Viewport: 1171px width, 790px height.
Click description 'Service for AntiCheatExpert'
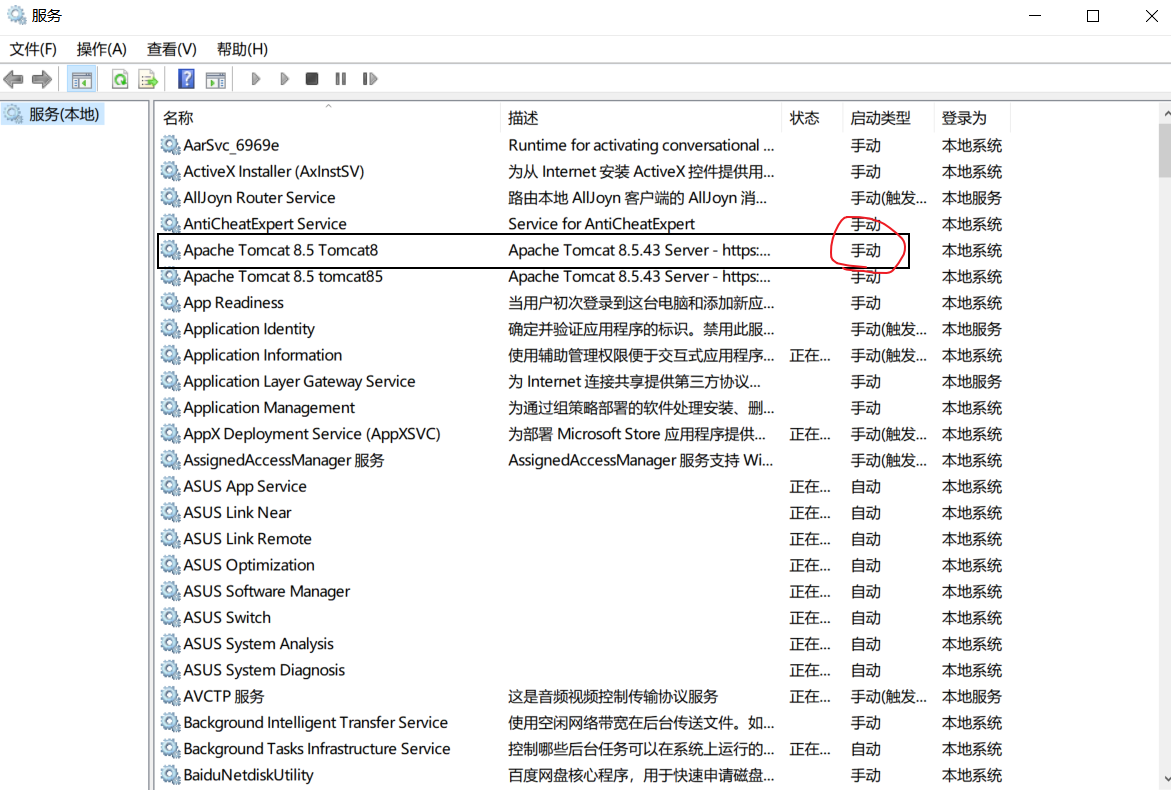coord(601,223)
